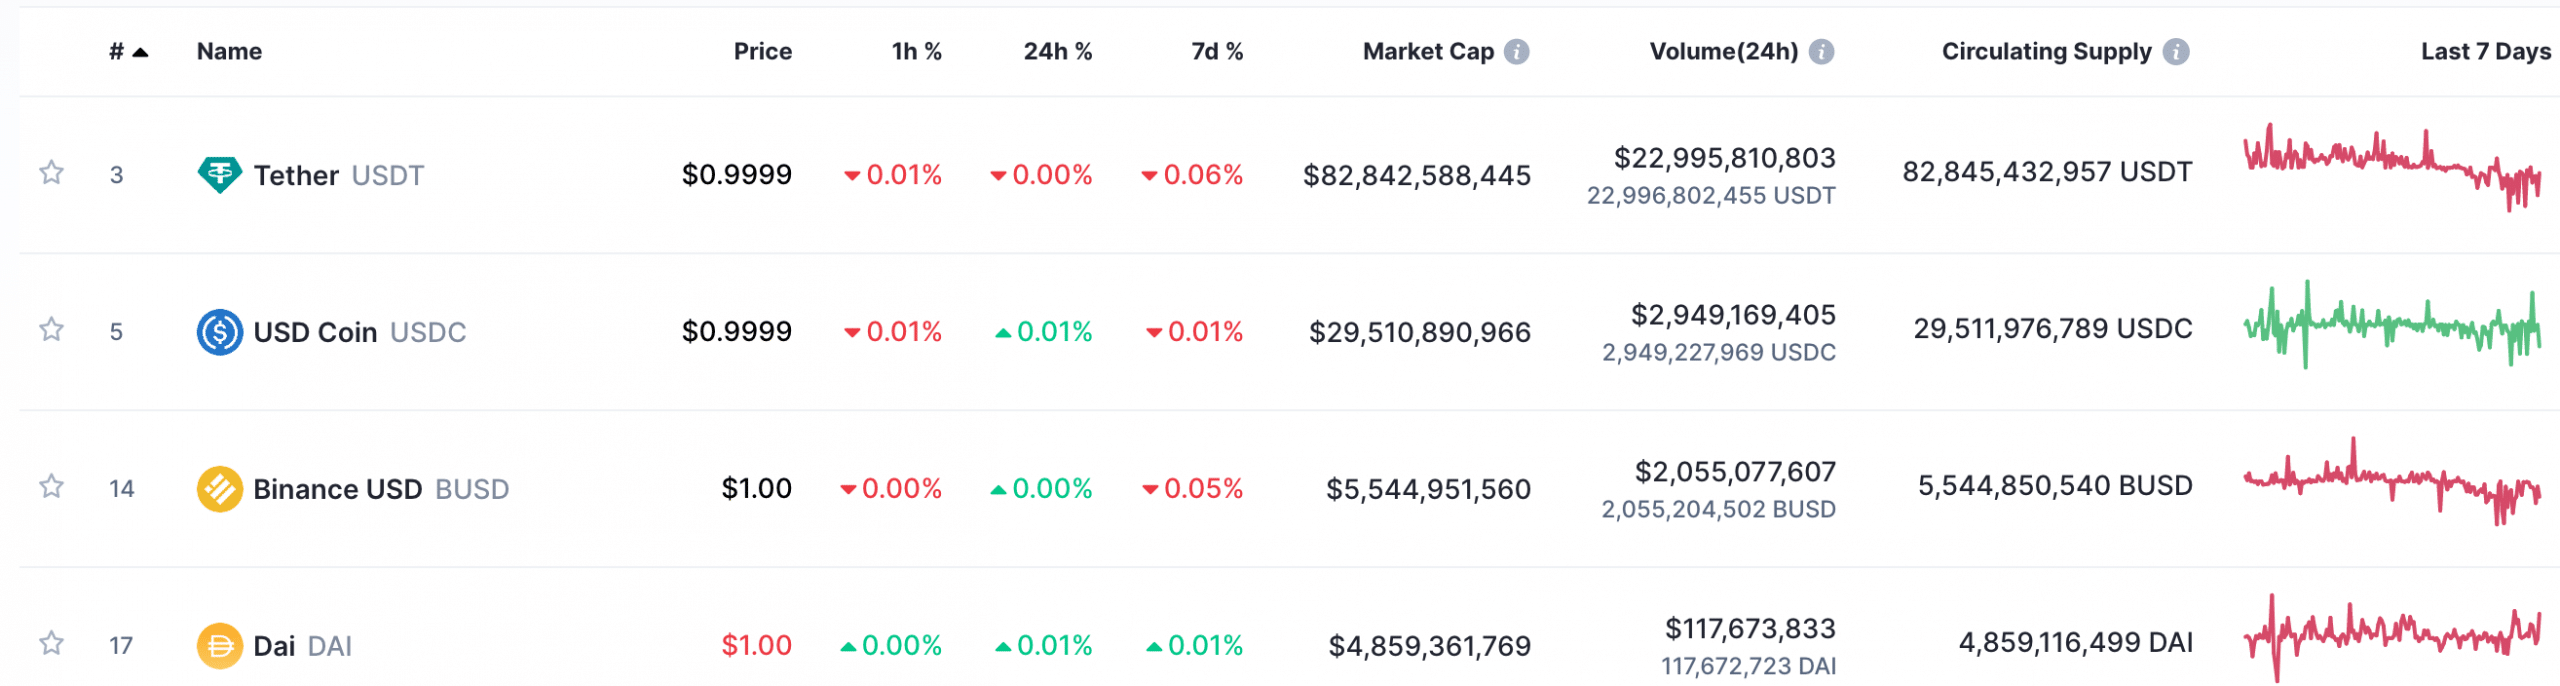The width and height of the screenshot is (2560, 686).
Task: Open the Circulating Supply info icon
Action: pyautogui.click(x=2176, y=52)
